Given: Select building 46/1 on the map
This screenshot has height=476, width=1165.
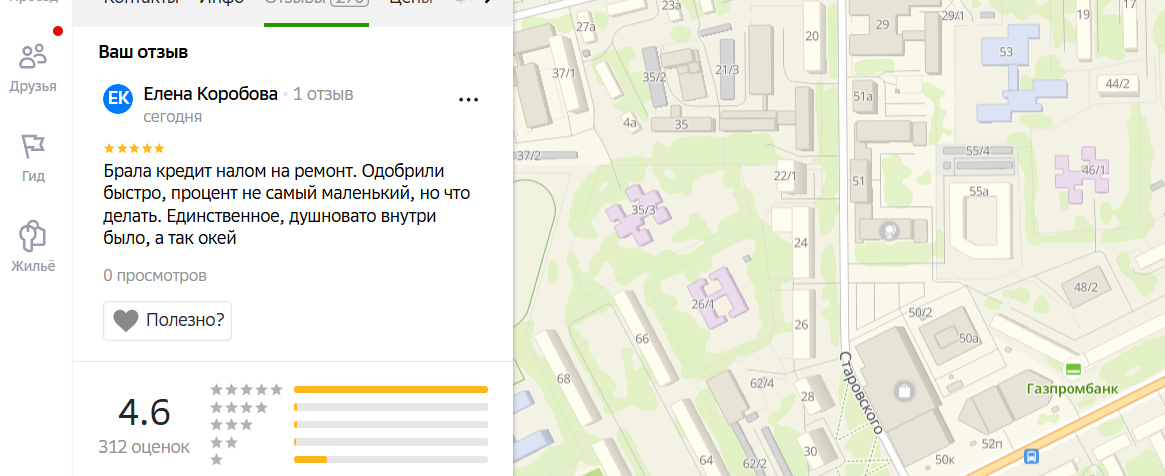Looking at the screenshot, I should pyautogui.click(x=1082, y=173).
